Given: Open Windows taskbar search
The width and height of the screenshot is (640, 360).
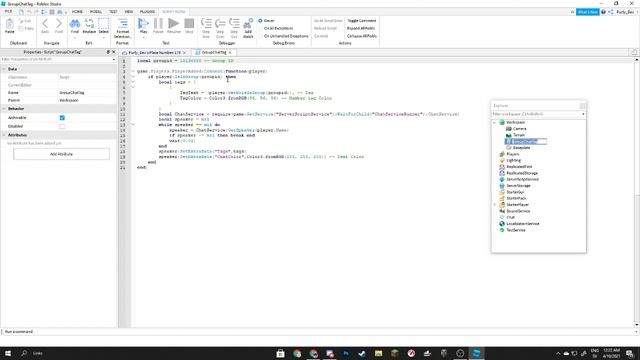Looking at the screenshot, I should pyautogui.click(x=24, y=353).
